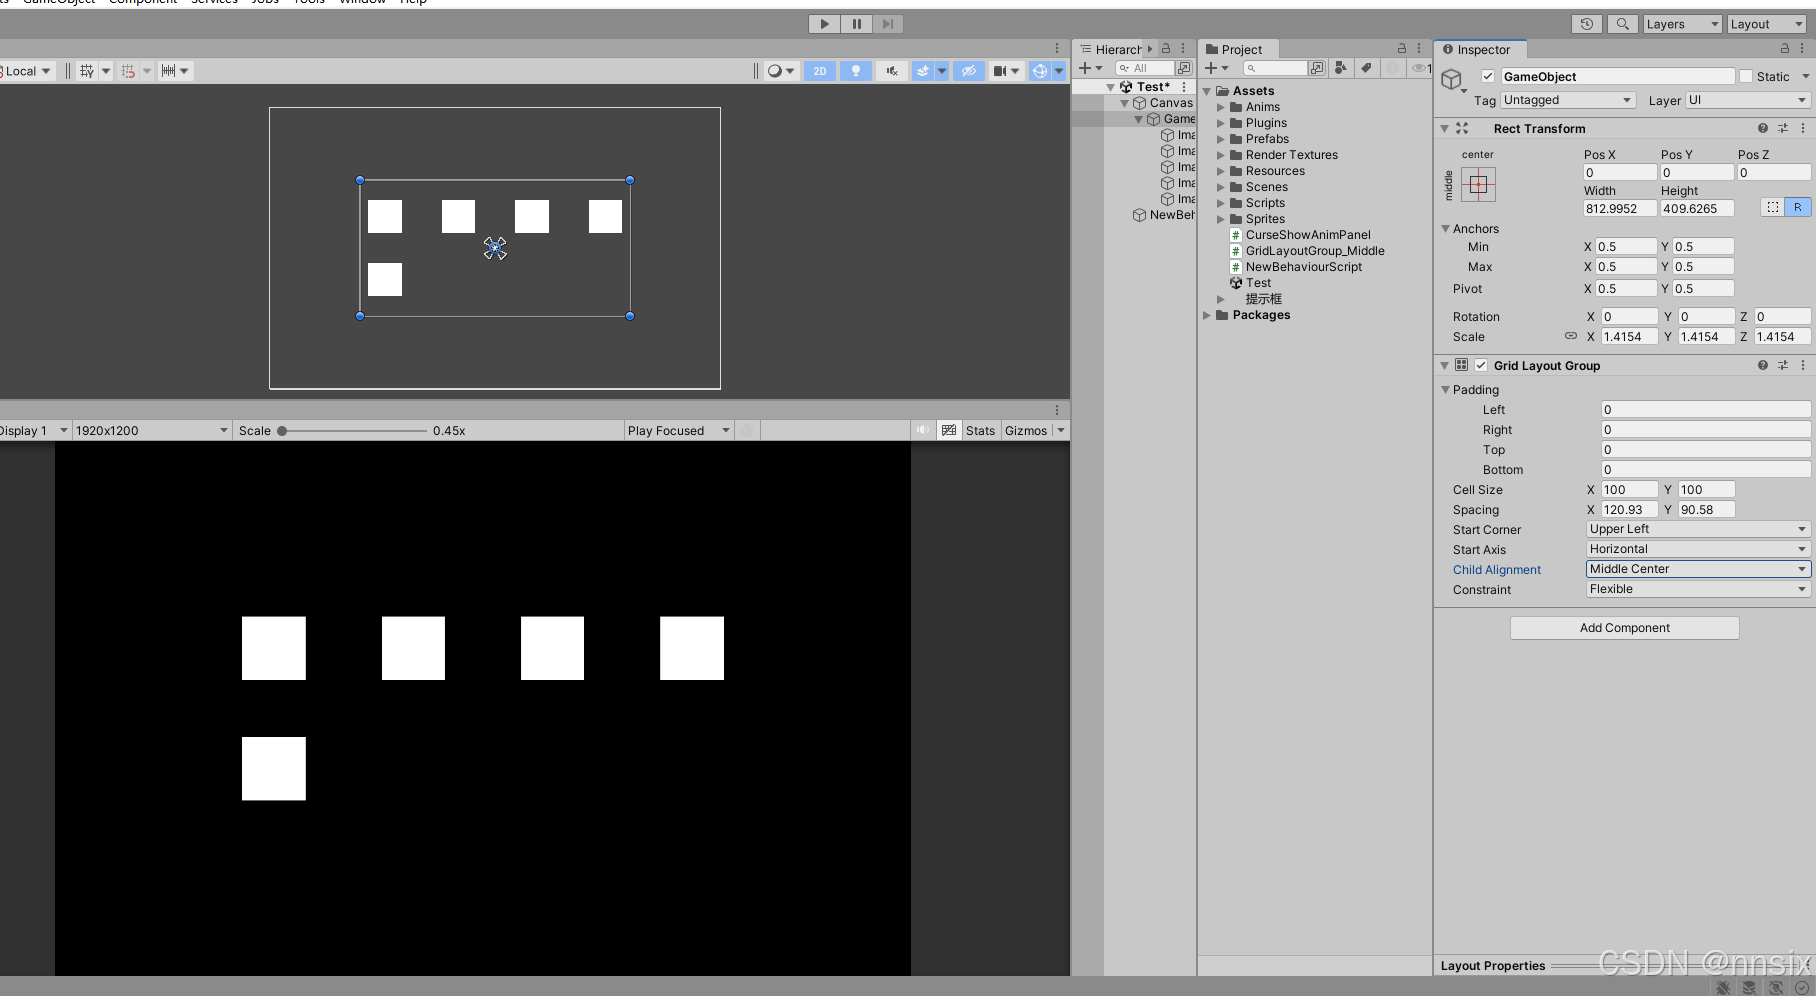Toggle audio in the Scene view
1816x996 pixels.
tap(891, 70)
